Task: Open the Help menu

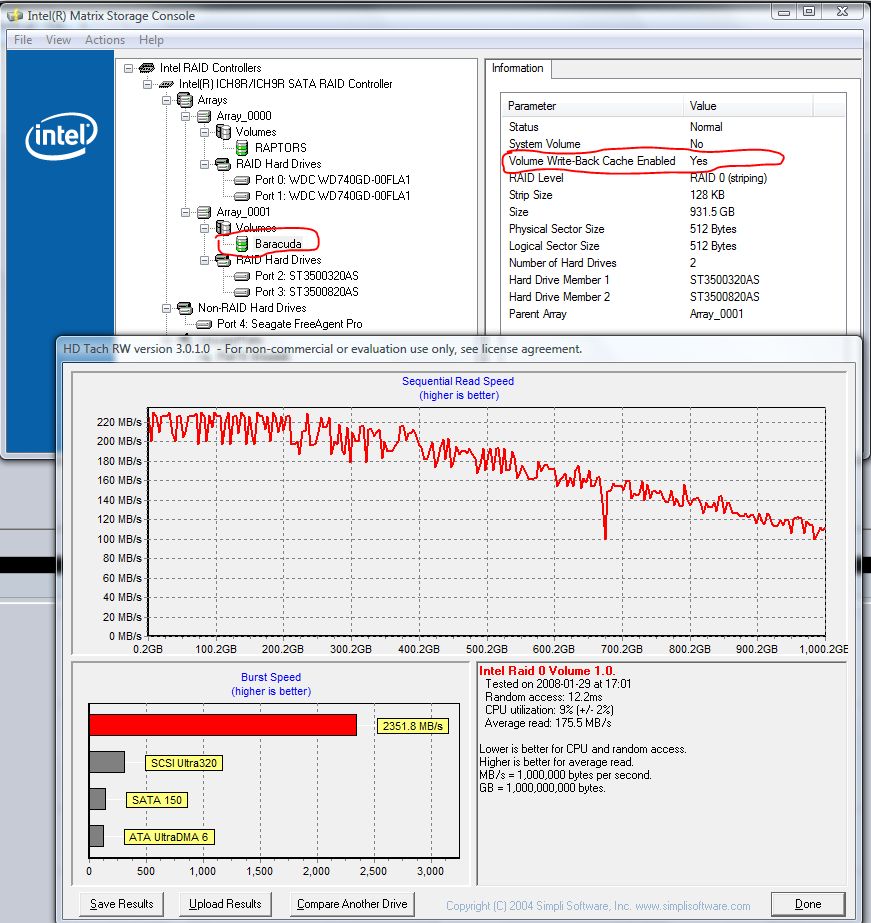Action: [x=151, y=40]
